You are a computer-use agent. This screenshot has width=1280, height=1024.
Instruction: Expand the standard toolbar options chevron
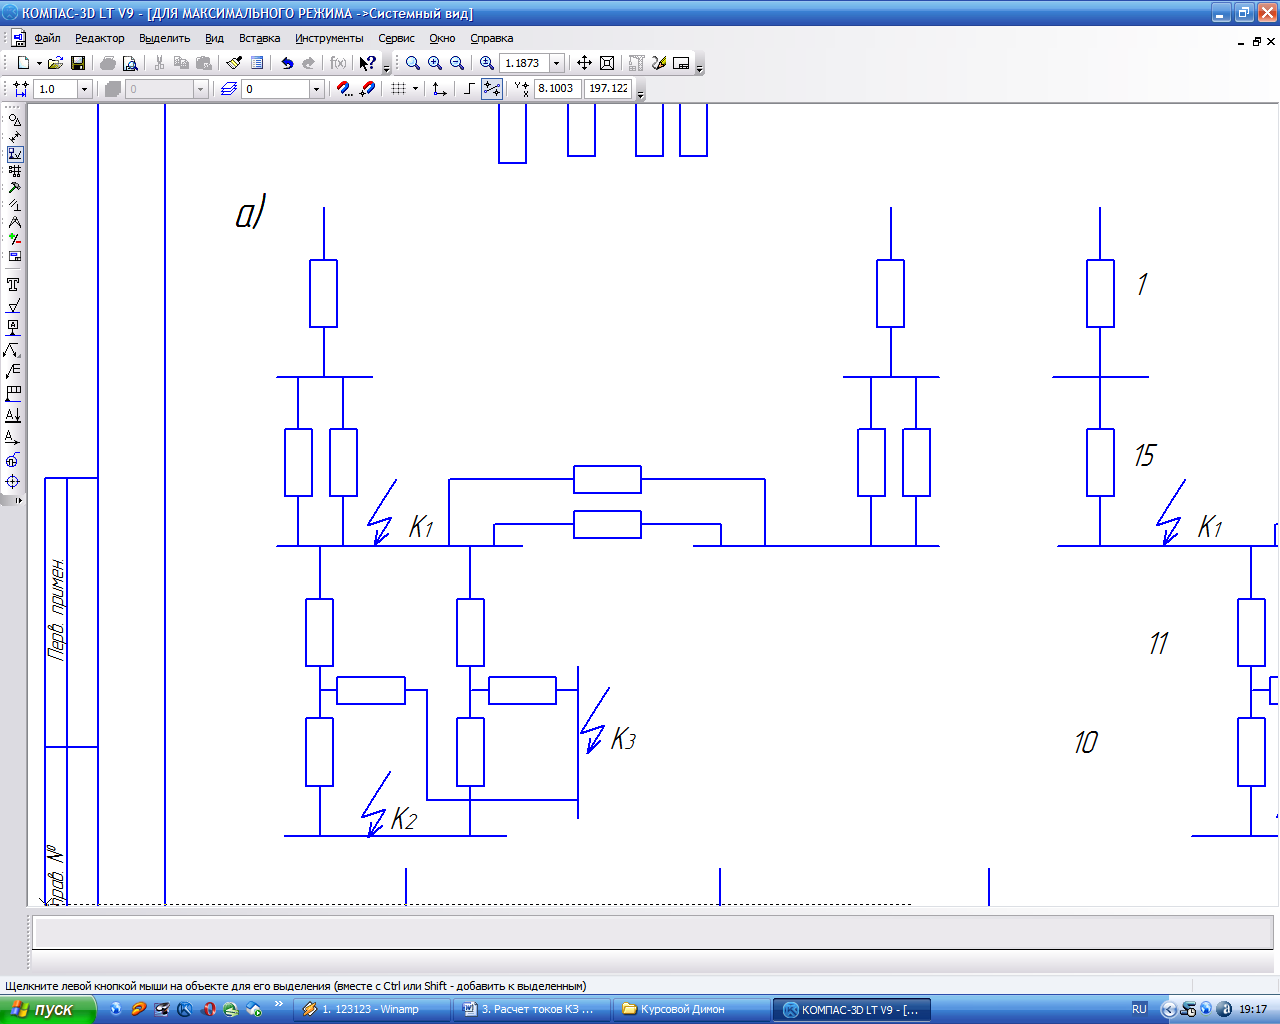tap(387, 66)
